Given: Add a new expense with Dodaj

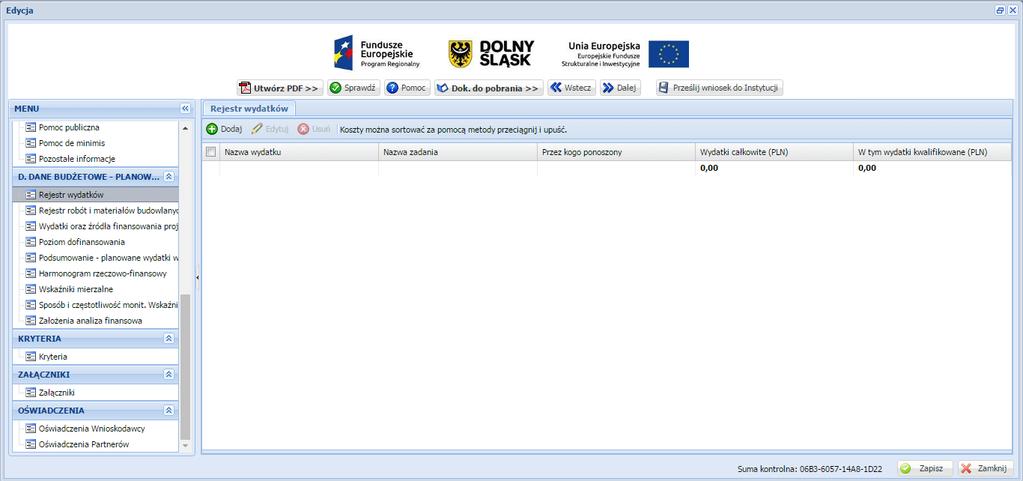Looking at the screenshot, I should pos(224,129).
